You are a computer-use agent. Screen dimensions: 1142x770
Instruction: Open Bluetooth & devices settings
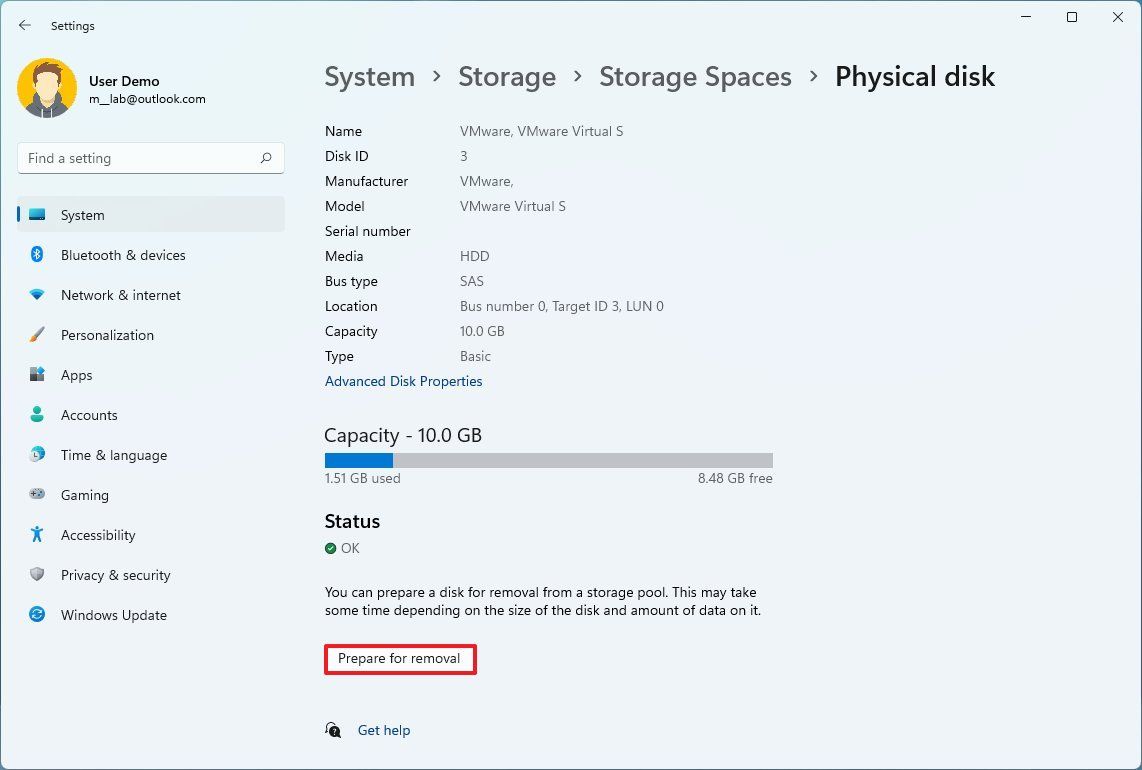pyautogui.click(x=36, y=255)
